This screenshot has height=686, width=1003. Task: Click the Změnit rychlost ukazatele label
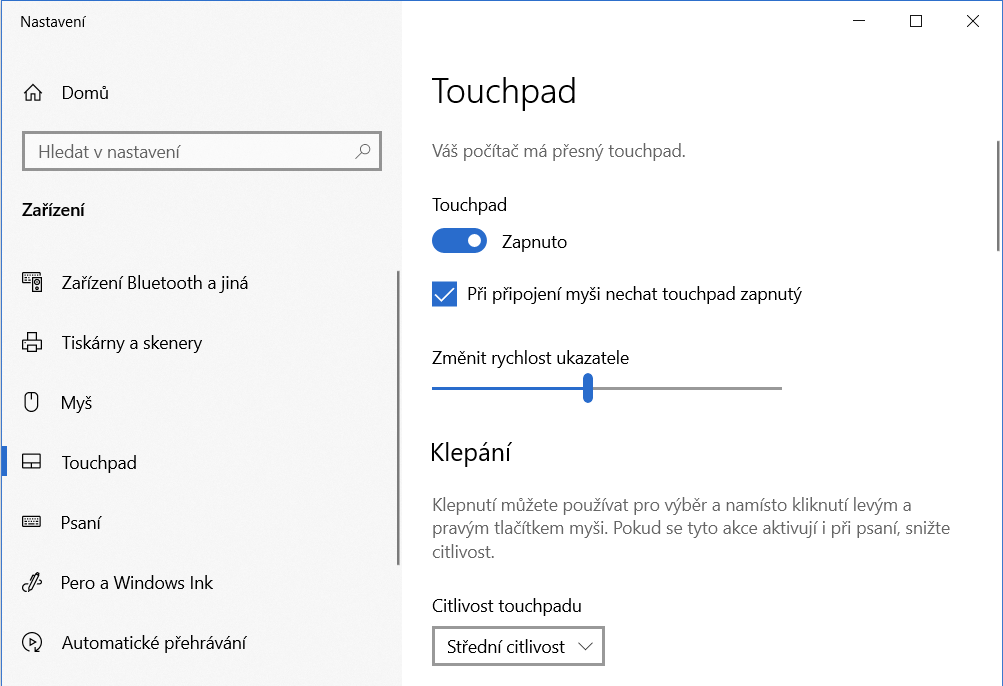[530, 357]
